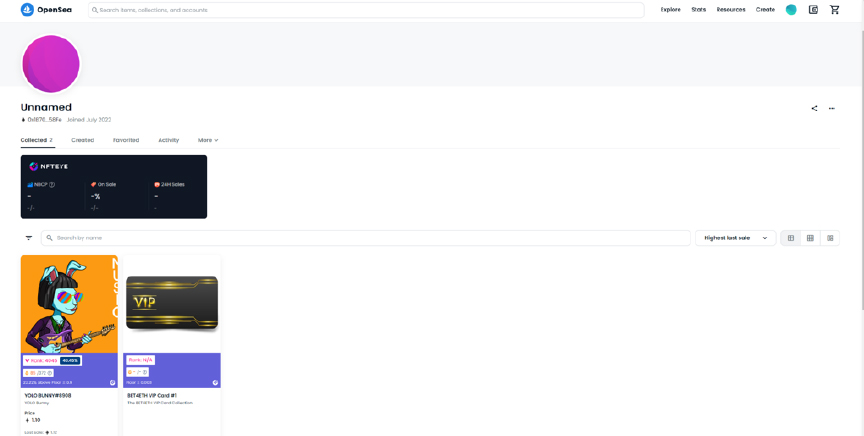Switch to the Favorited tab

coord(126,140)
